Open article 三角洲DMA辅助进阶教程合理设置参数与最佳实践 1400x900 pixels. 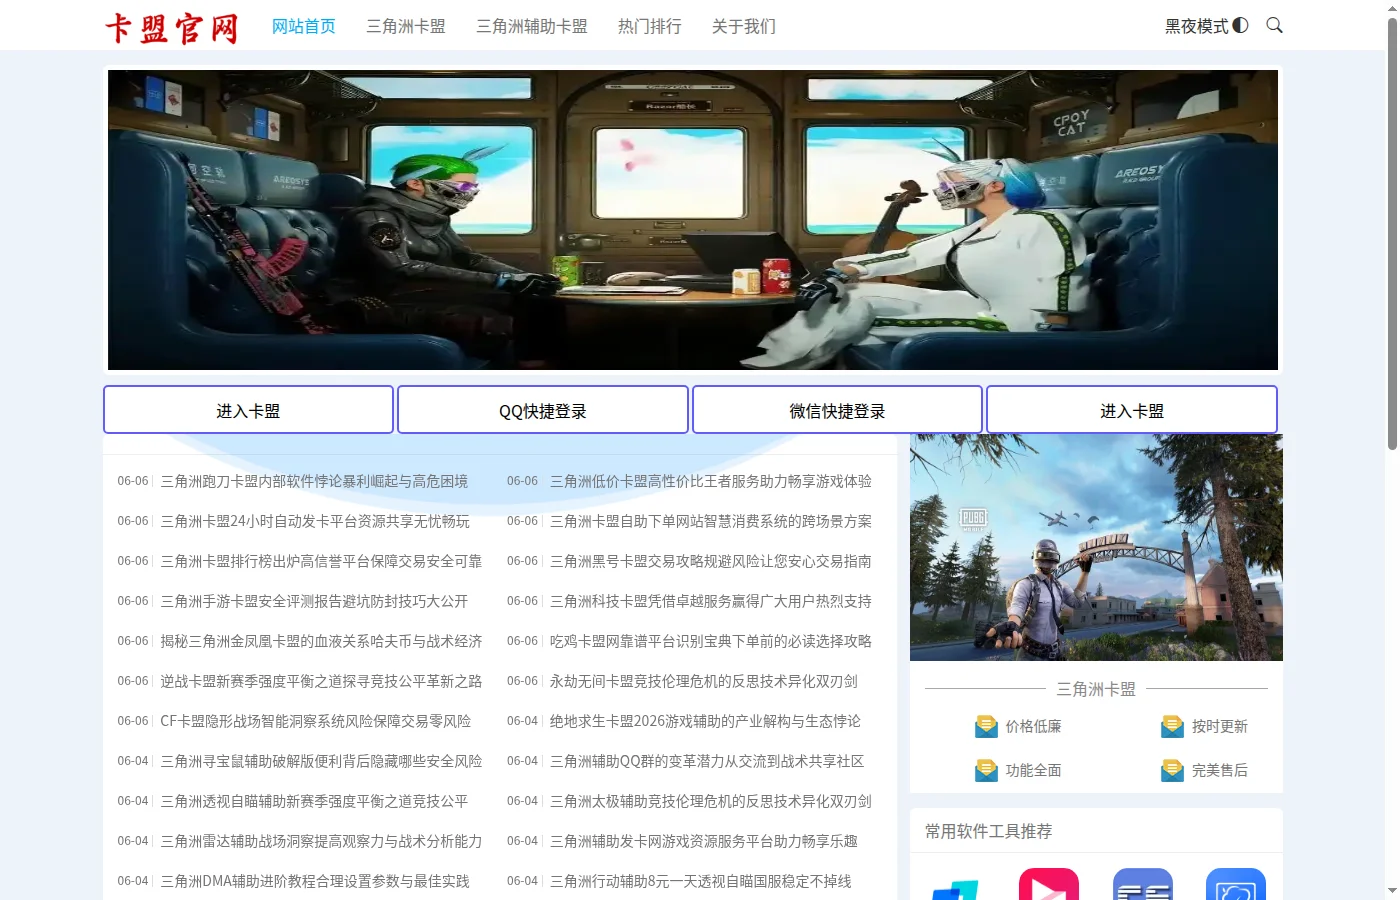[315, 881]
